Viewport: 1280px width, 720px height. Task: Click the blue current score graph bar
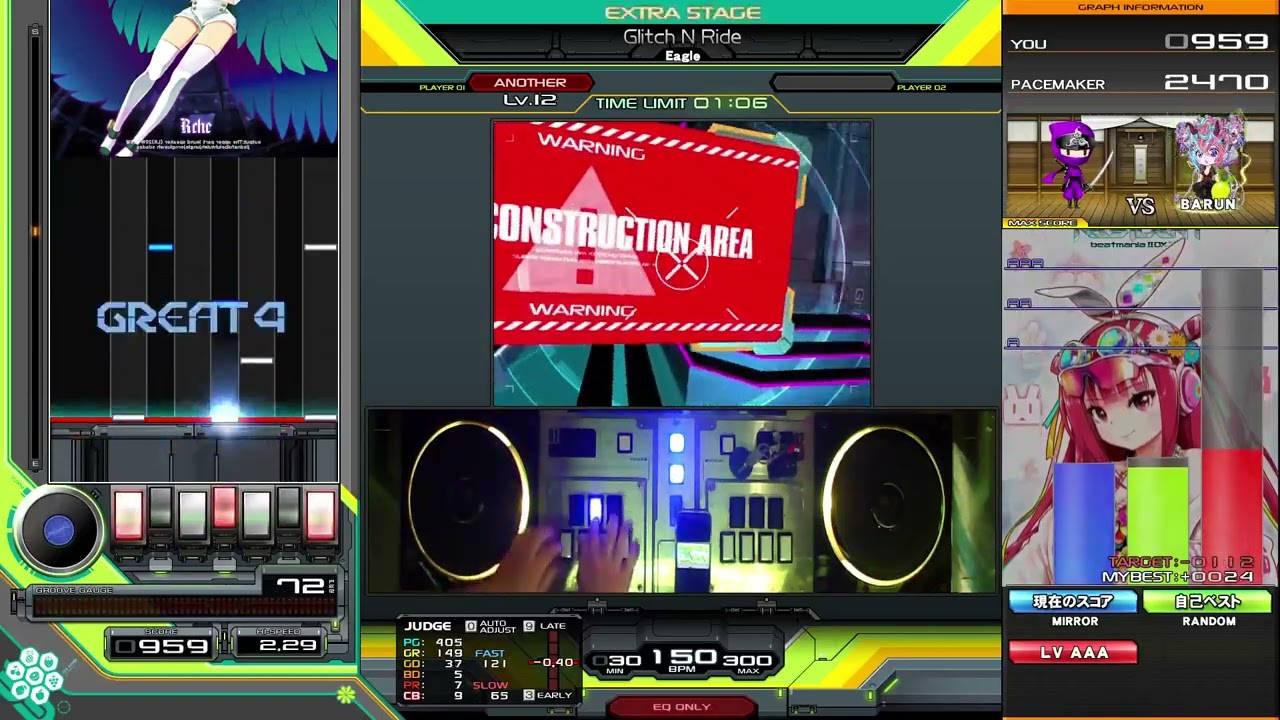point(1084,523)
